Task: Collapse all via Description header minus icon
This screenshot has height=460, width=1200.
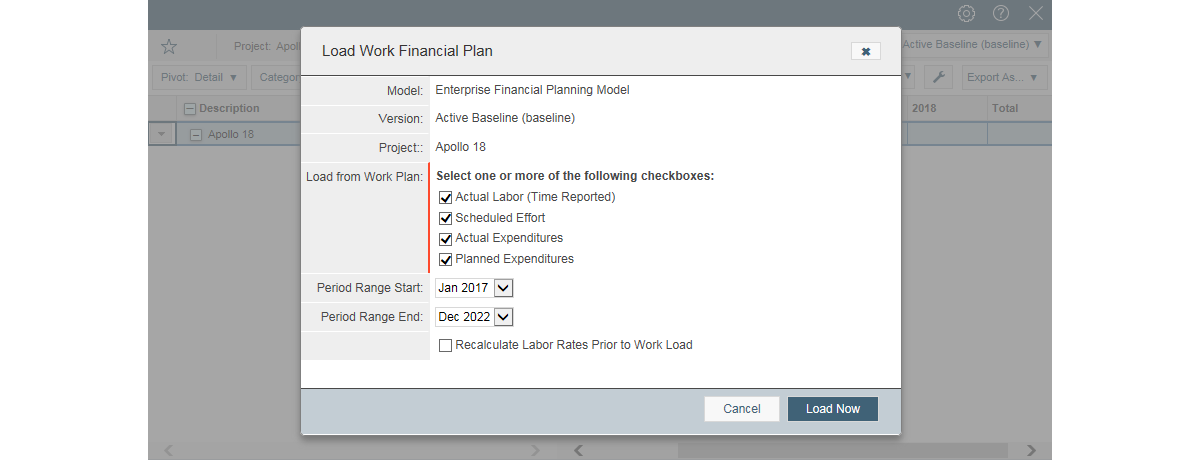Action: point(190,108)
